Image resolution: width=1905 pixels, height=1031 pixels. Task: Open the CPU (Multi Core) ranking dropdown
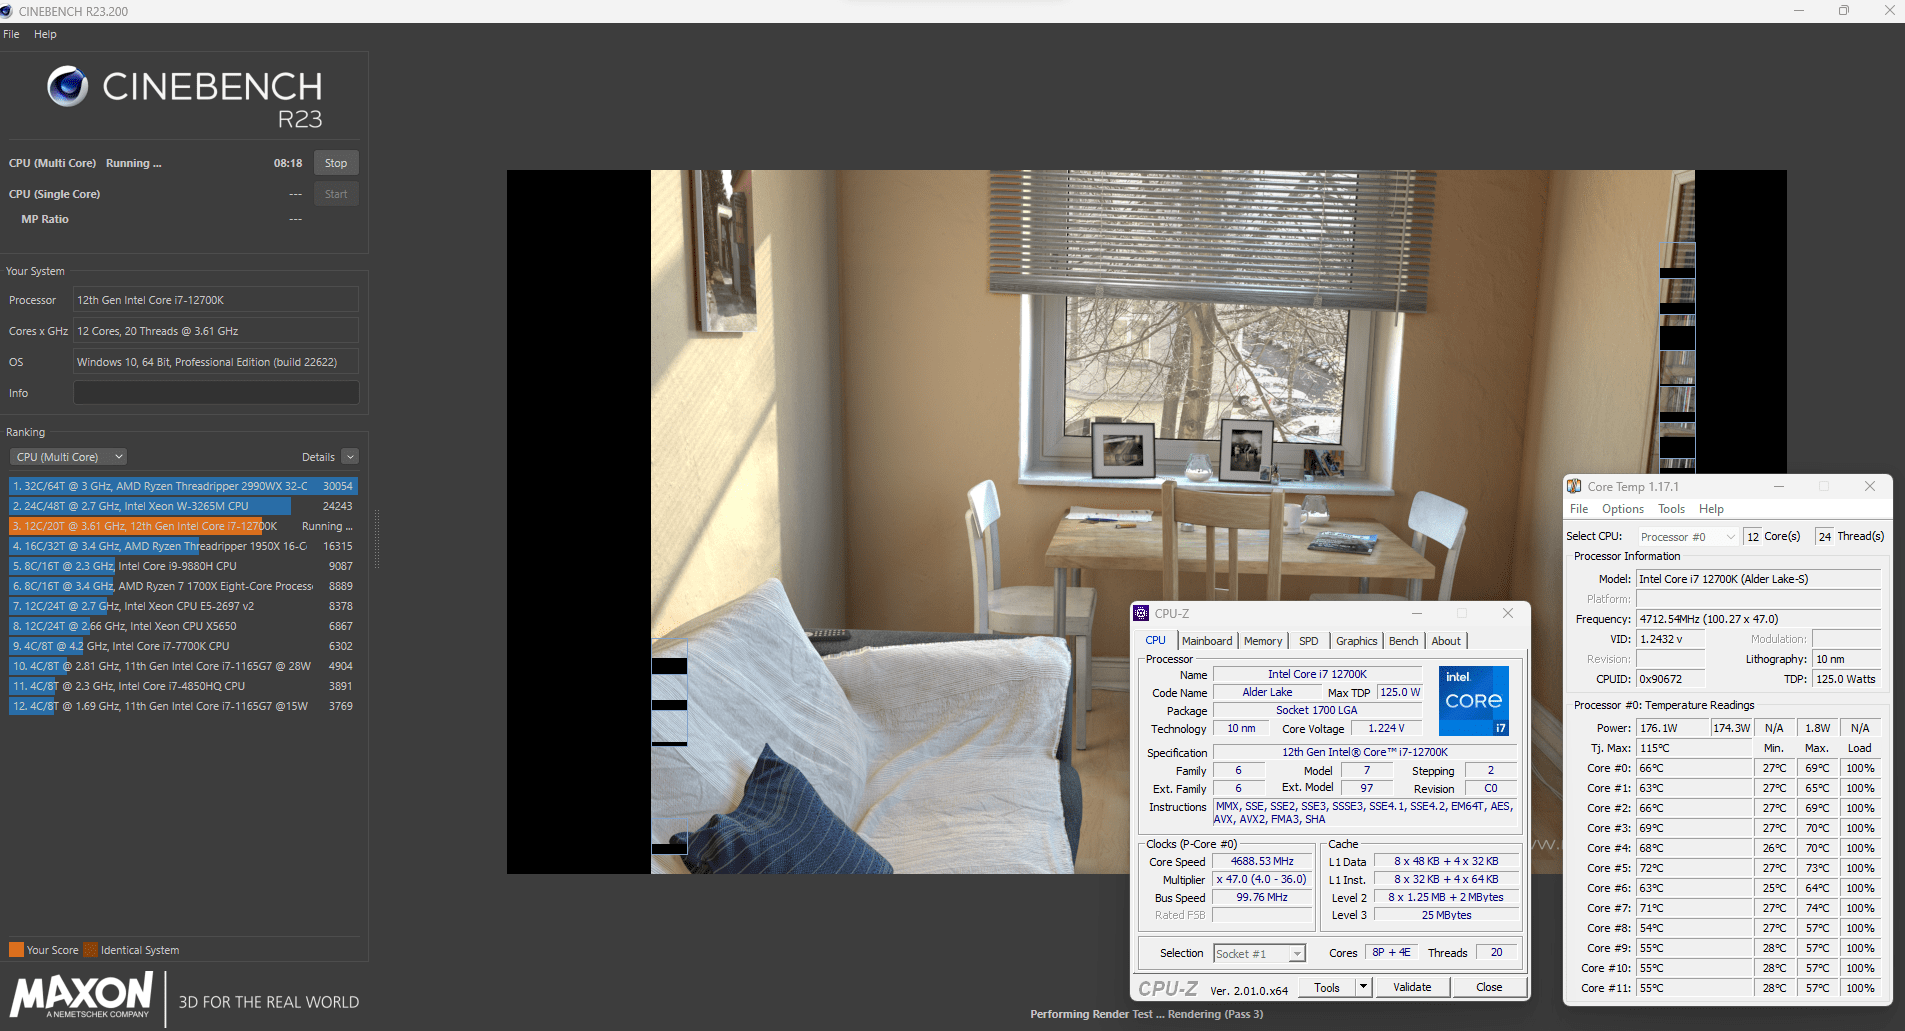pos(68,457)
